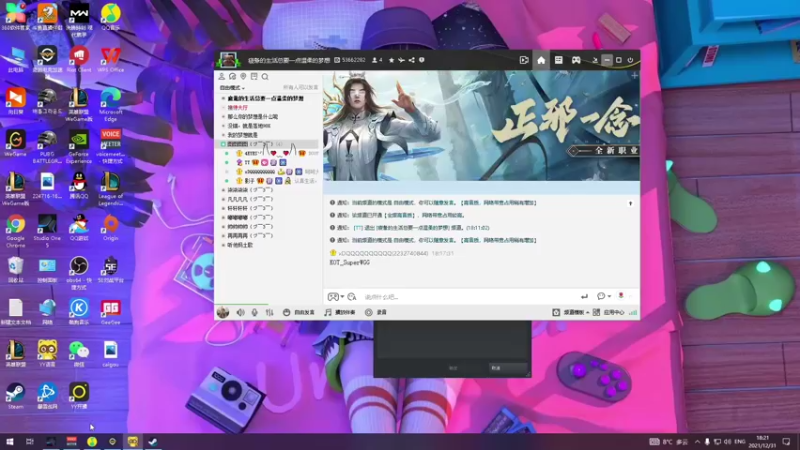Search channels with the magnifier icon

pyautogui.click(x=265, y=77)
